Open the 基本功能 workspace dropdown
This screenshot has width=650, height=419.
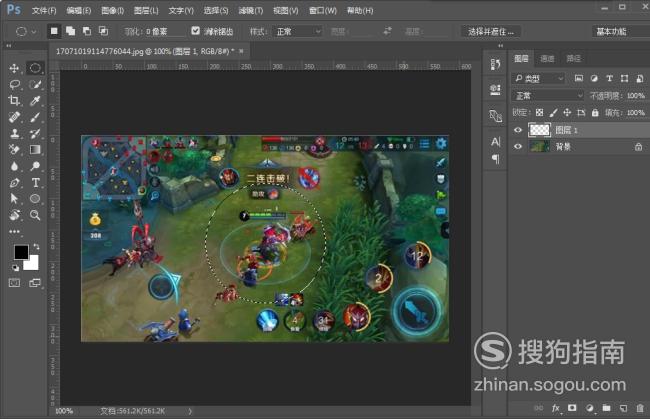620,31
